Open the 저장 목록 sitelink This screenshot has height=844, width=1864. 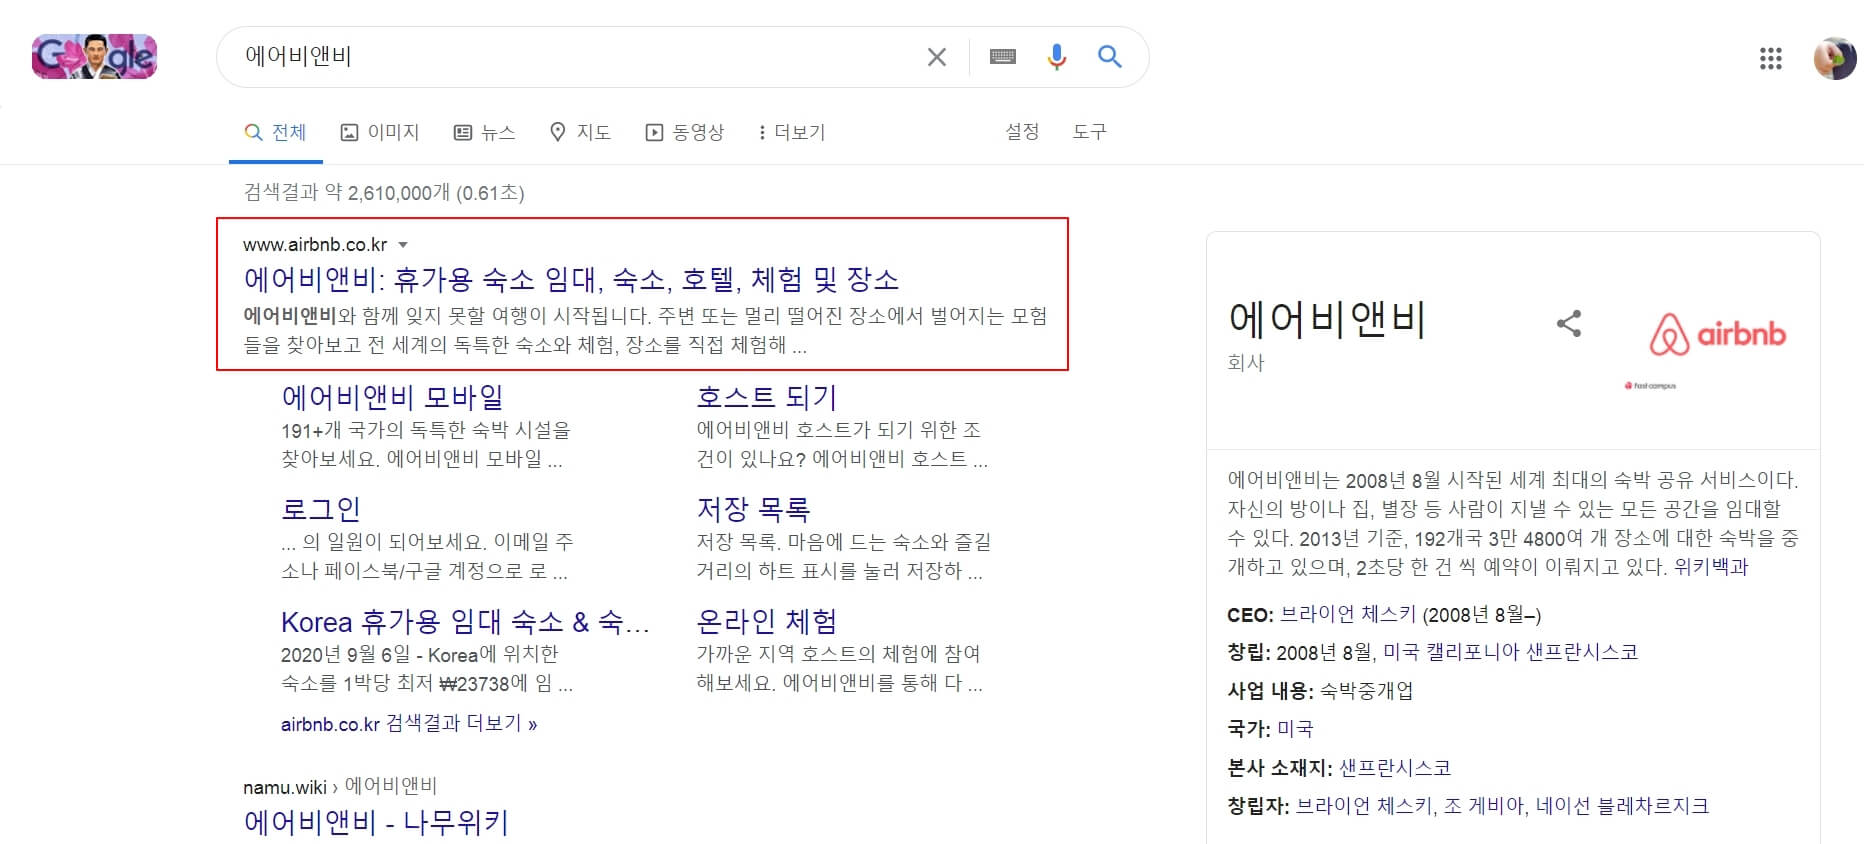753,509
